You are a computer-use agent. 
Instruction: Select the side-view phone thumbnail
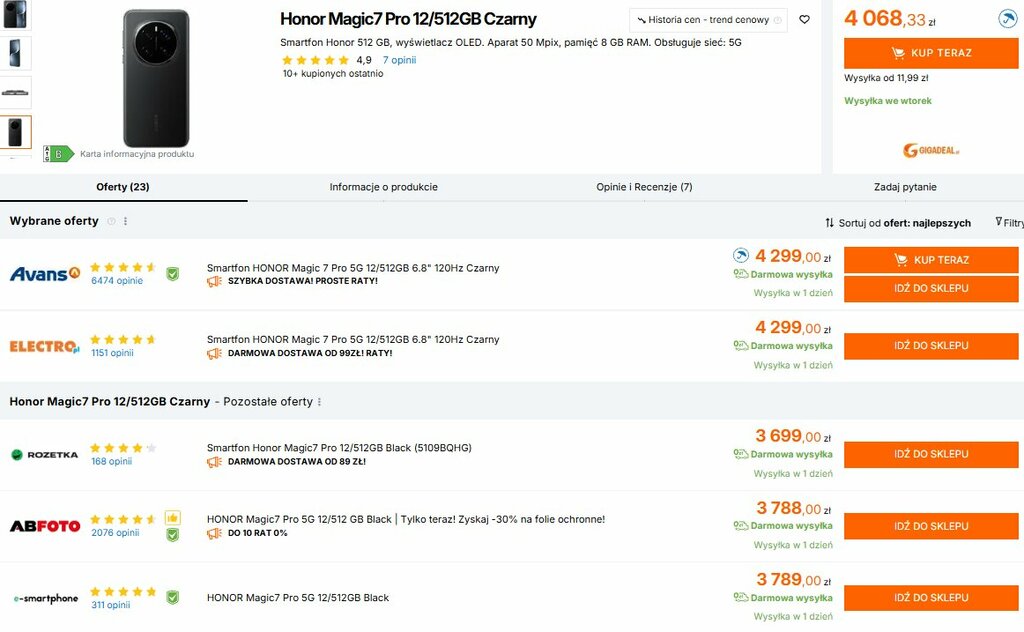tap(16, 92)
